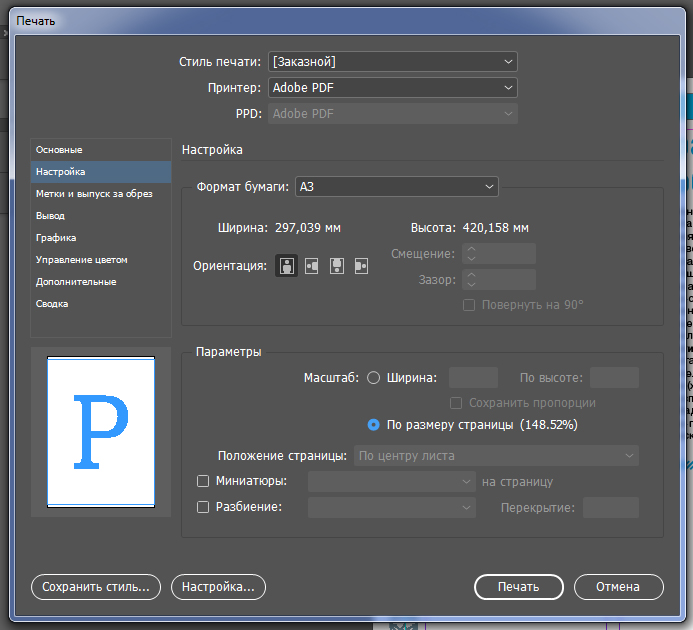Open the Вывод section
This screenshot has width=693, height=630.
pyautogui.click(x=101, y=216)
